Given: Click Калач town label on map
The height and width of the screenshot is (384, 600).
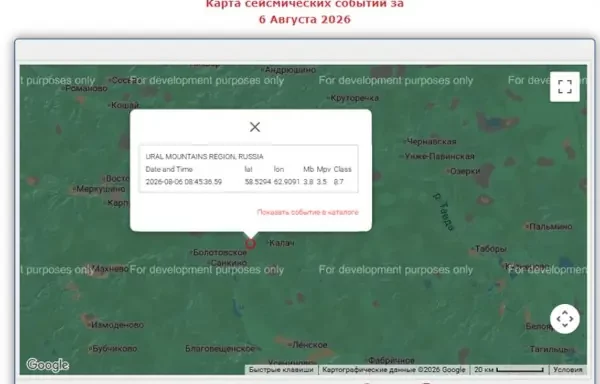Looking at the screenshot, I should [282, 243].
